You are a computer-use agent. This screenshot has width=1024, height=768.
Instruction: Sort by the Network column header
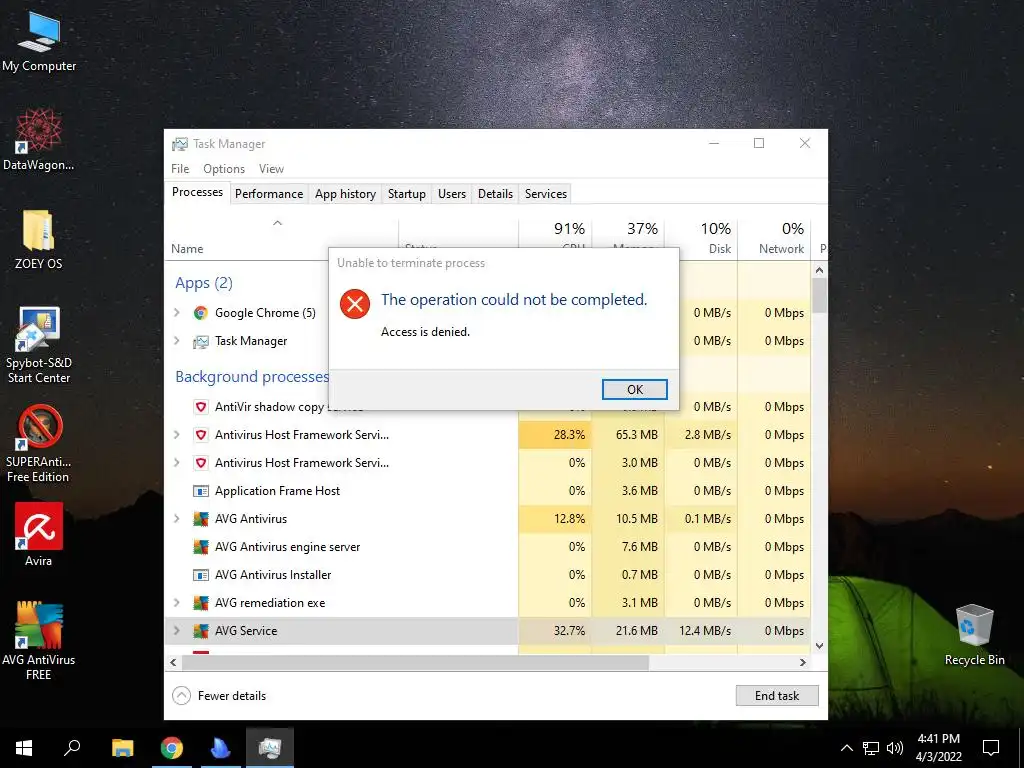coord(775,239)
